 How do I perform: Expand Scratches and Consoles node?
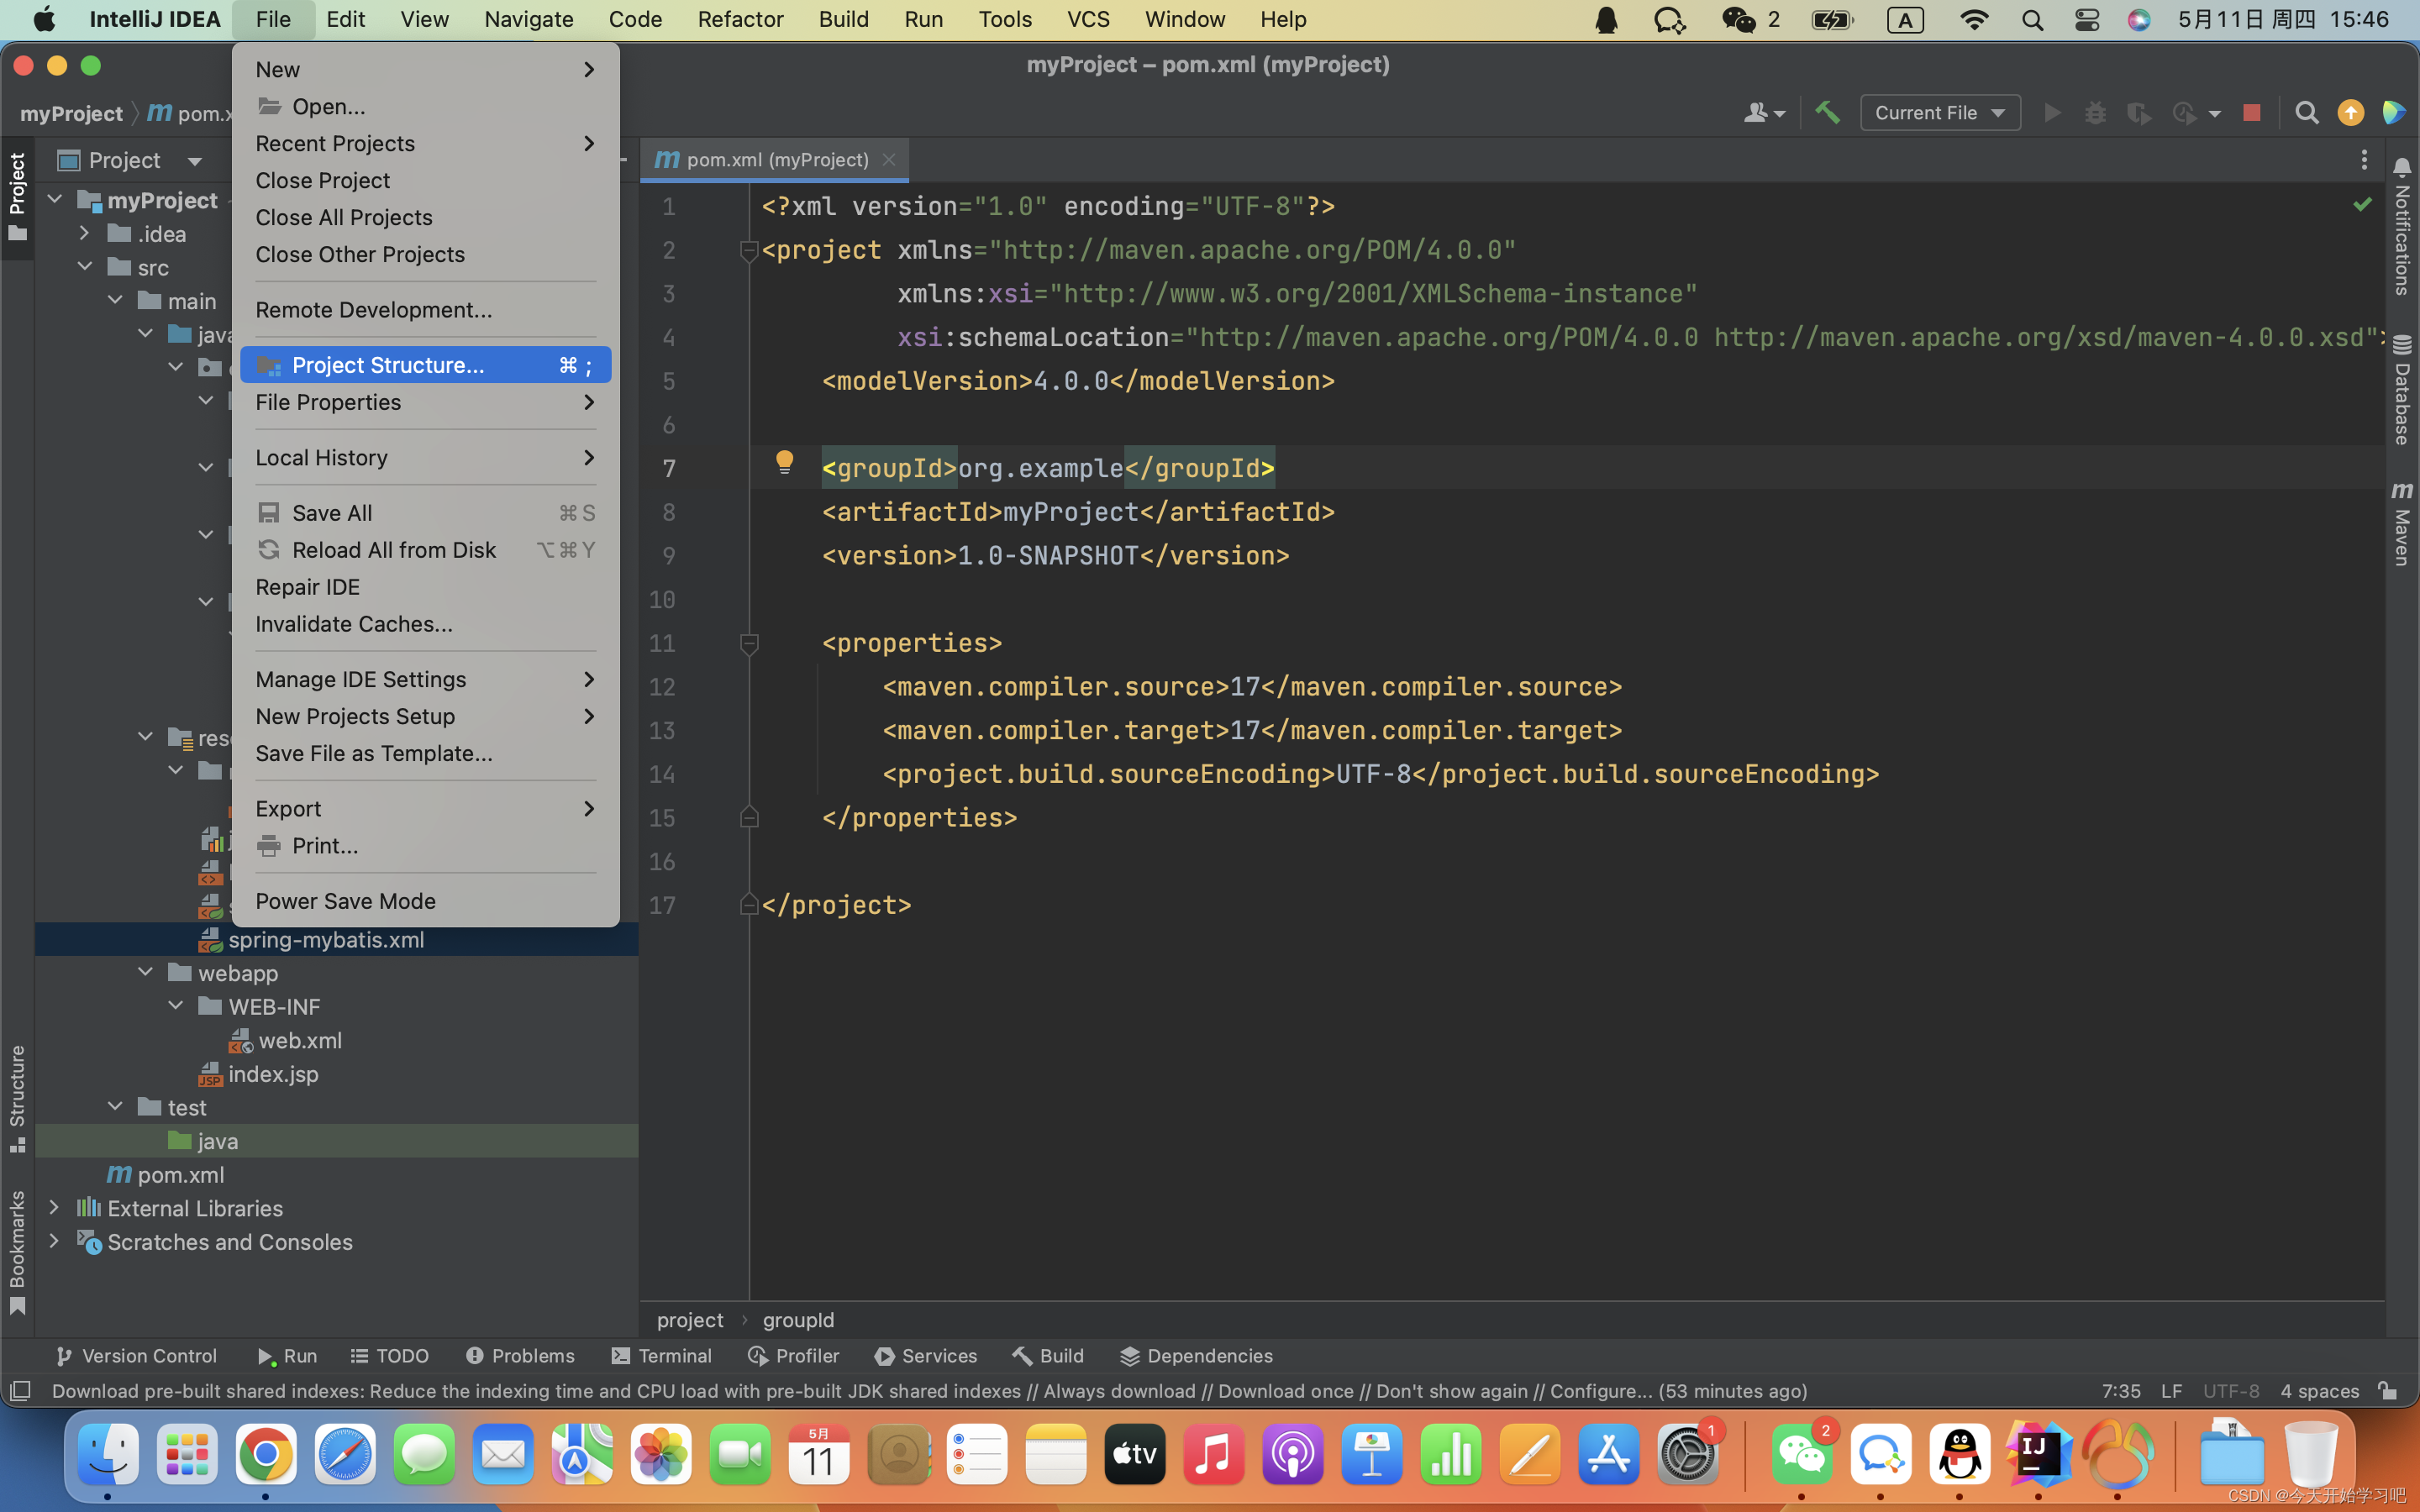coord(55,1241)
